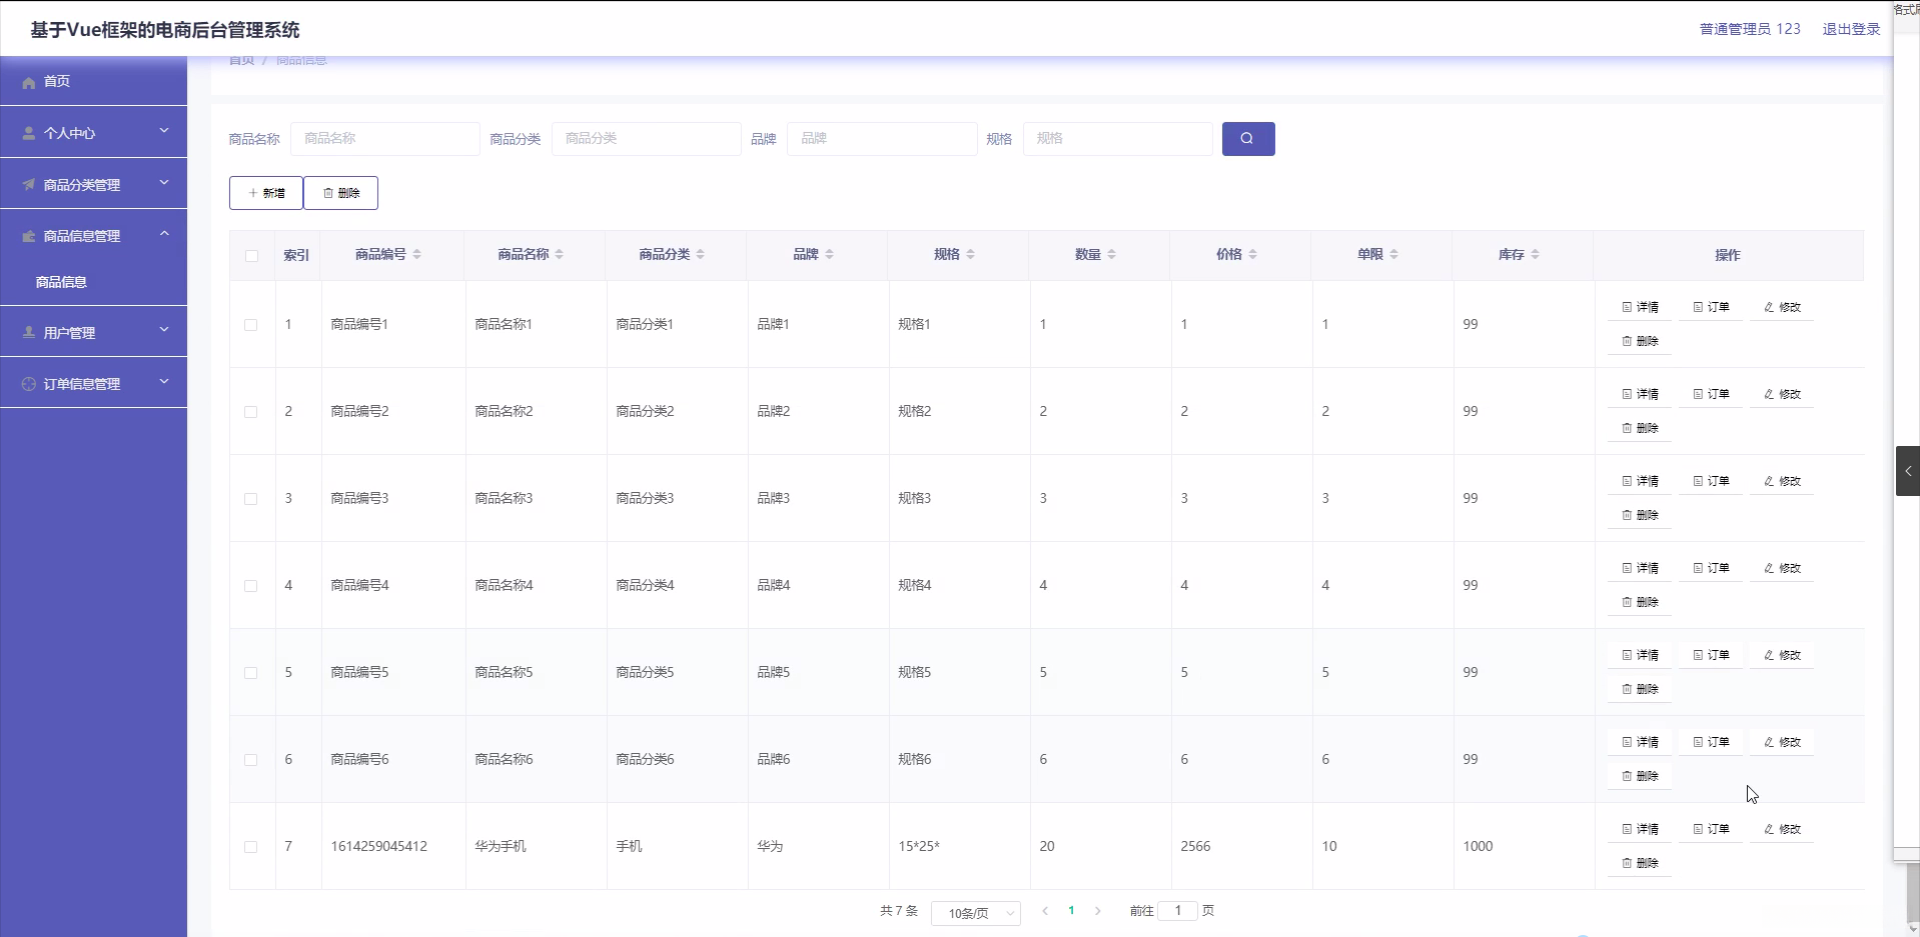Sort by 库存 column sort arrows
The height and width of the screenshot is (937, 1920).
[1535, 255]
